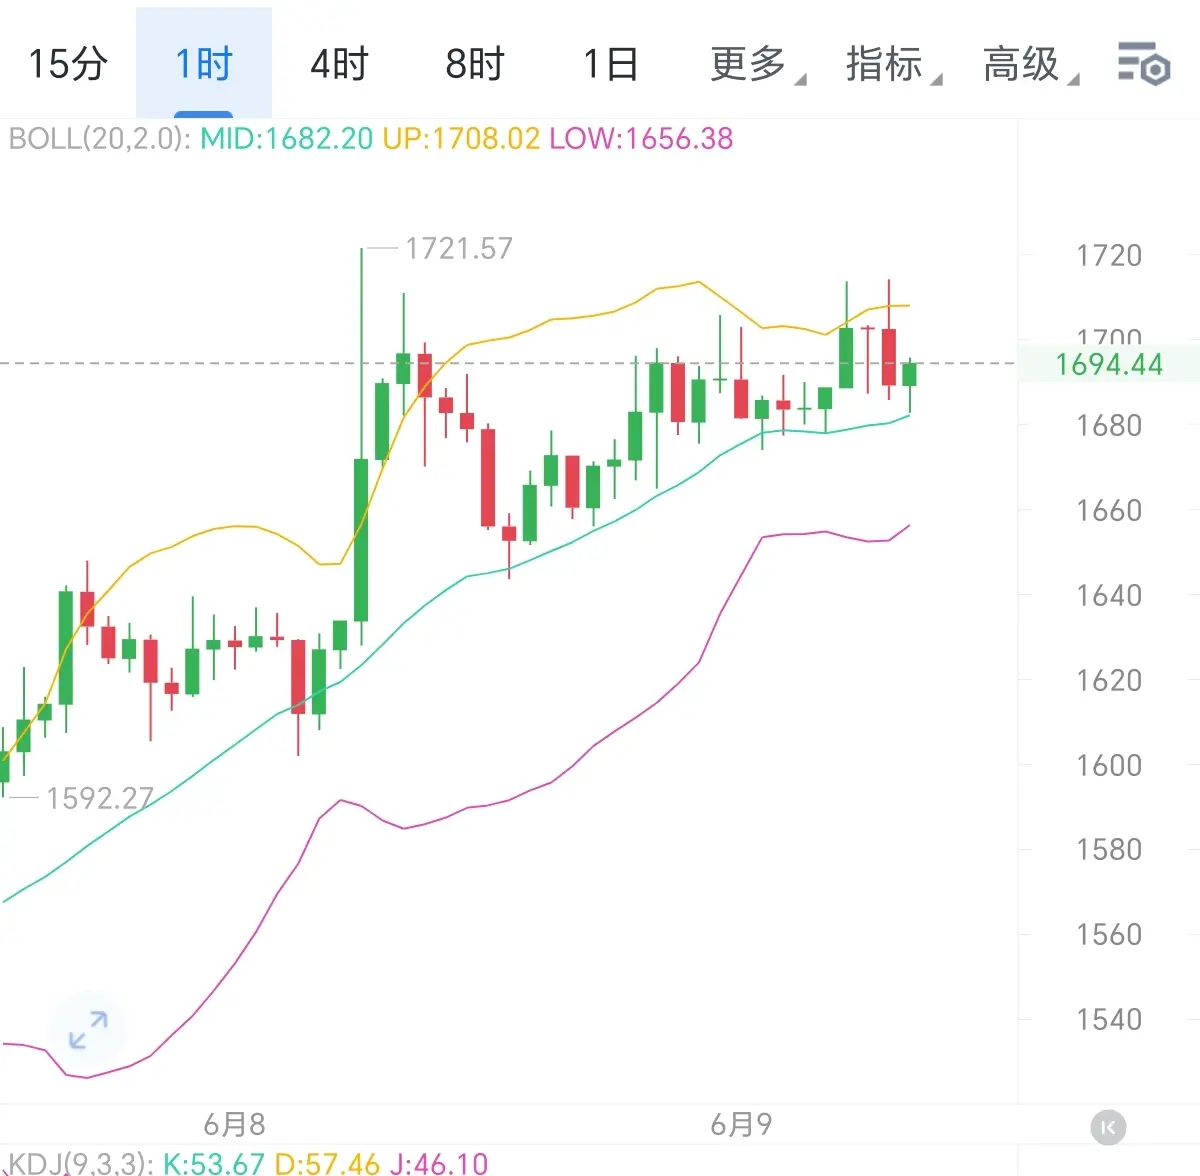Click the latest green candle at right edge
This screenshot has width=1200, height=1176.
[909, 375]
